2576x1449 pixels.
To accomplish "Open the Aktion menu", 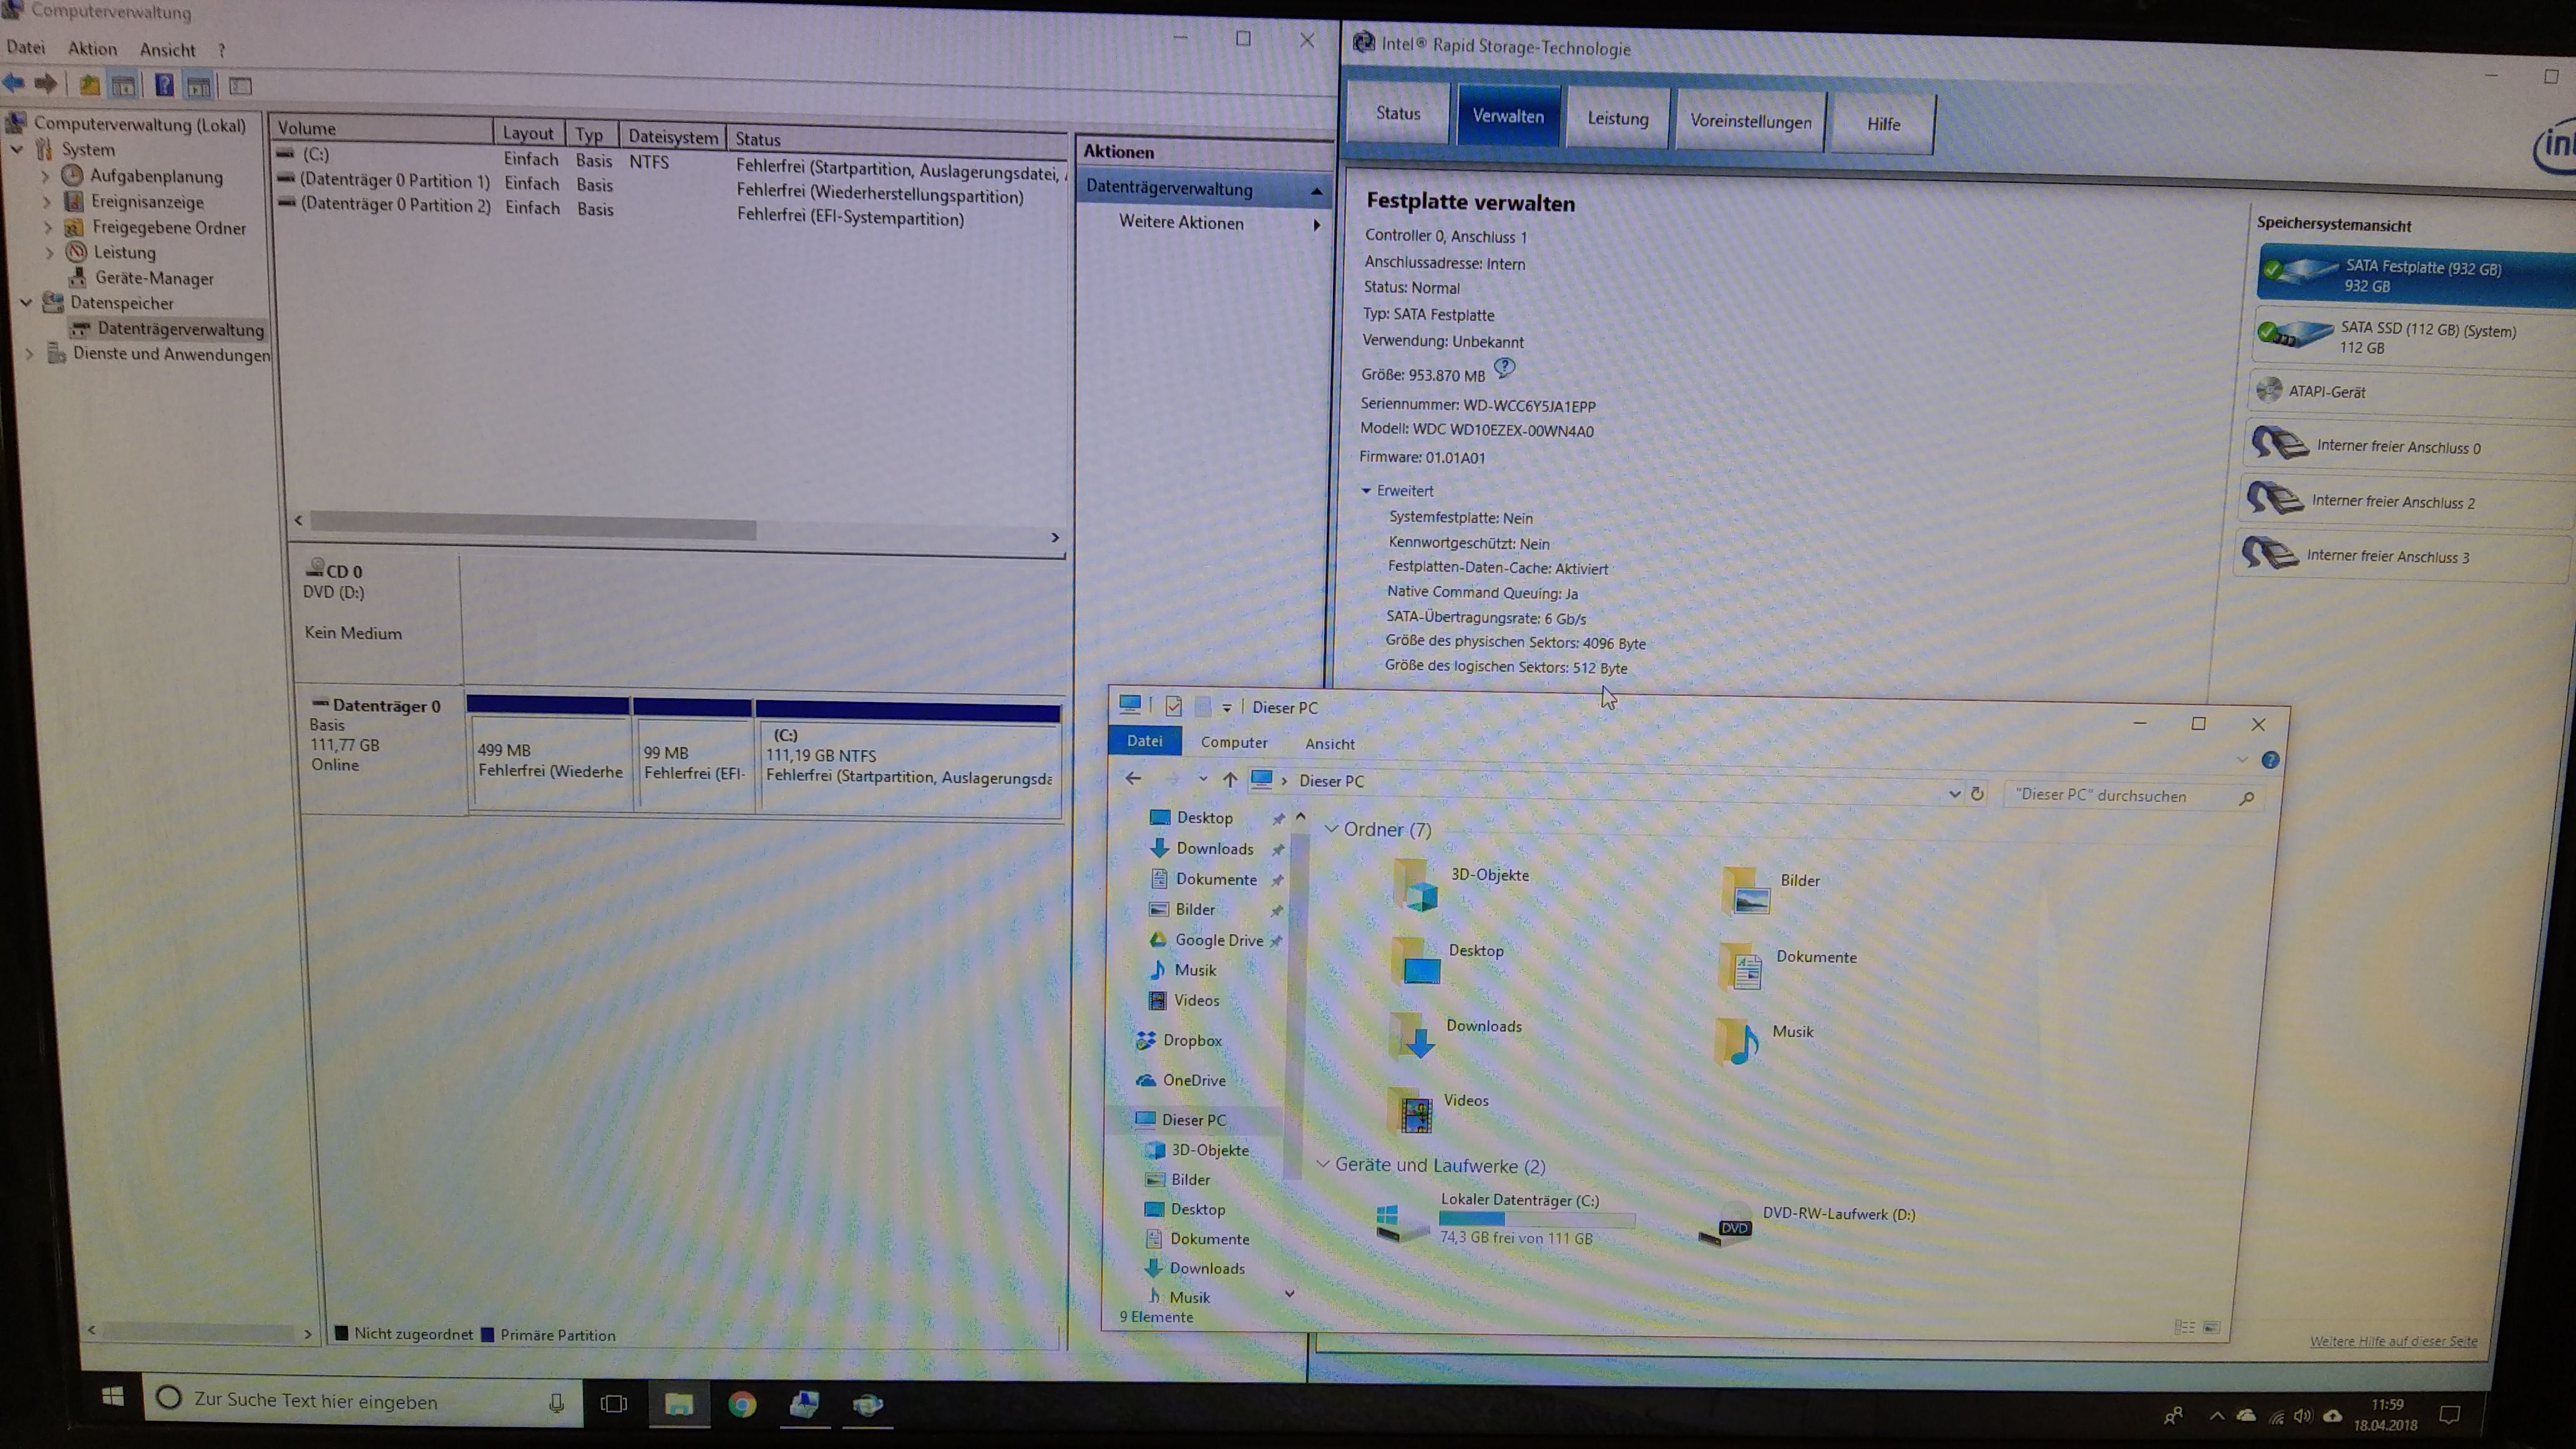I will [x=92, y=48].
